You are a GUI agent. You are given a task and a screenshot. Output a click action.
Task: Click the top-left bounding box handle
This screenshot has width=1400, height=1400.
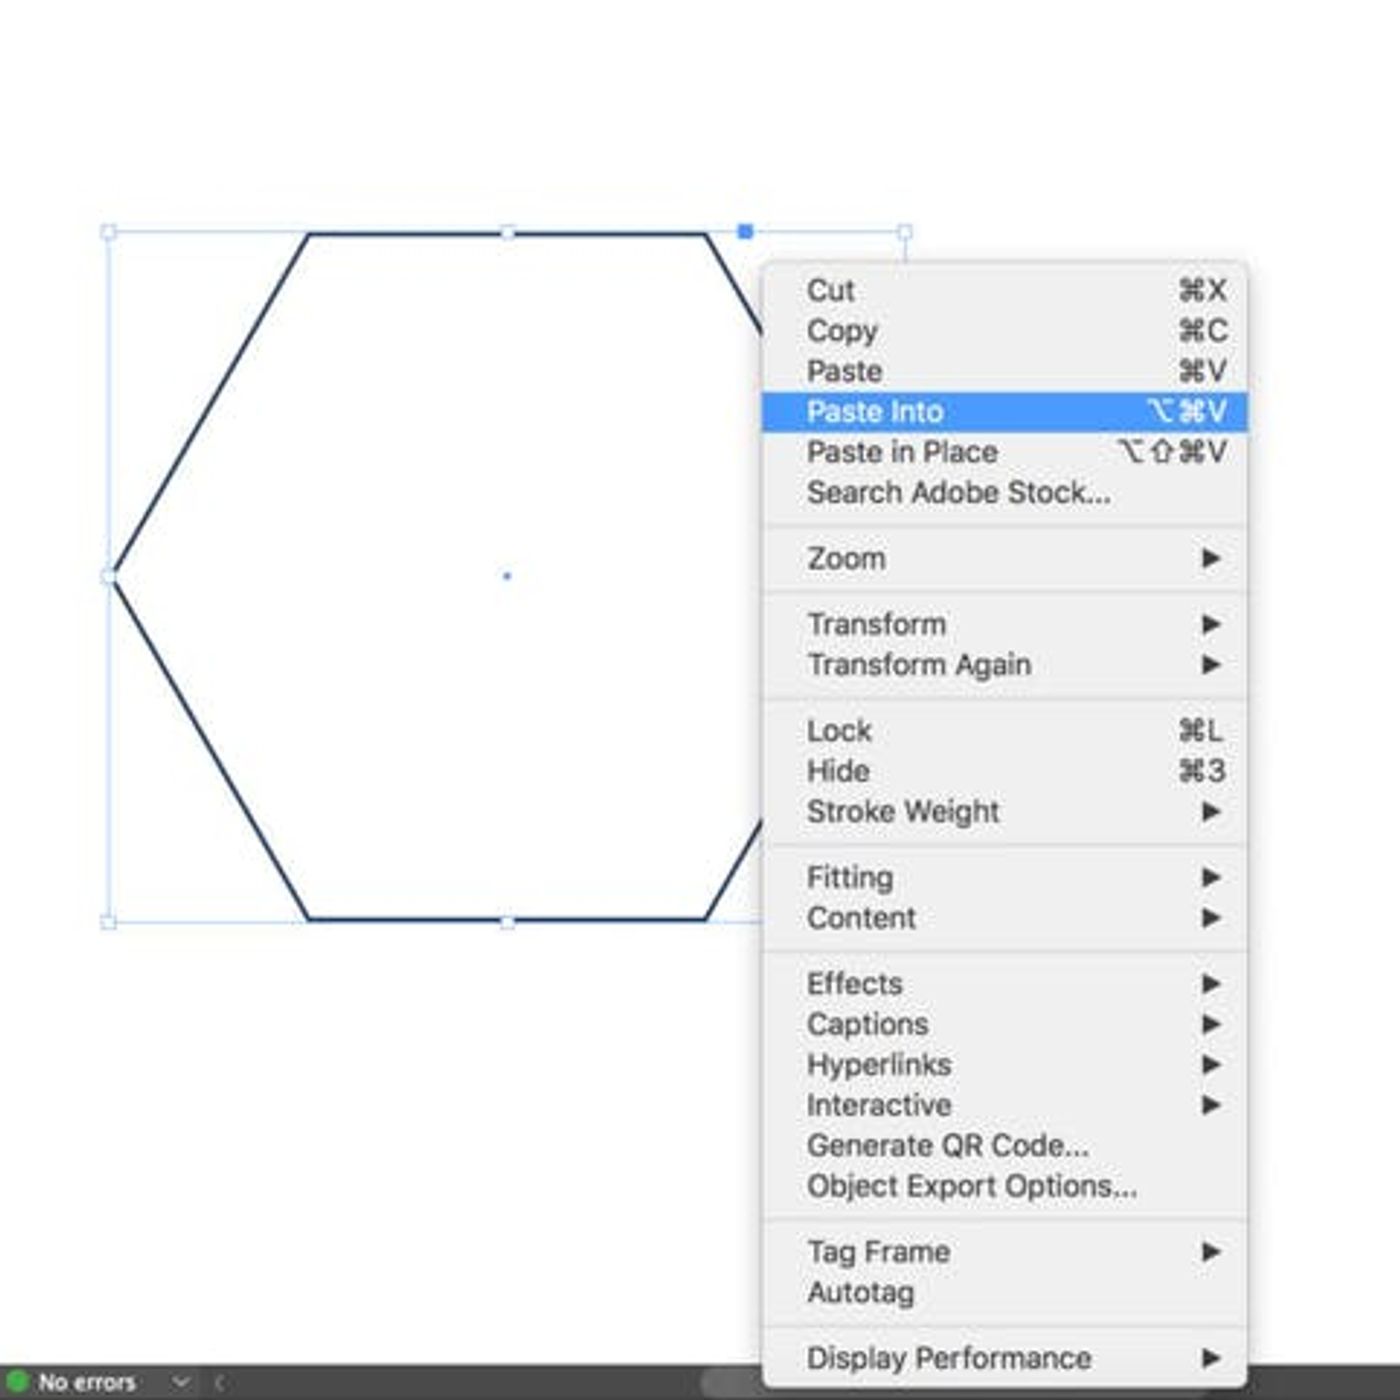[109, 232]
